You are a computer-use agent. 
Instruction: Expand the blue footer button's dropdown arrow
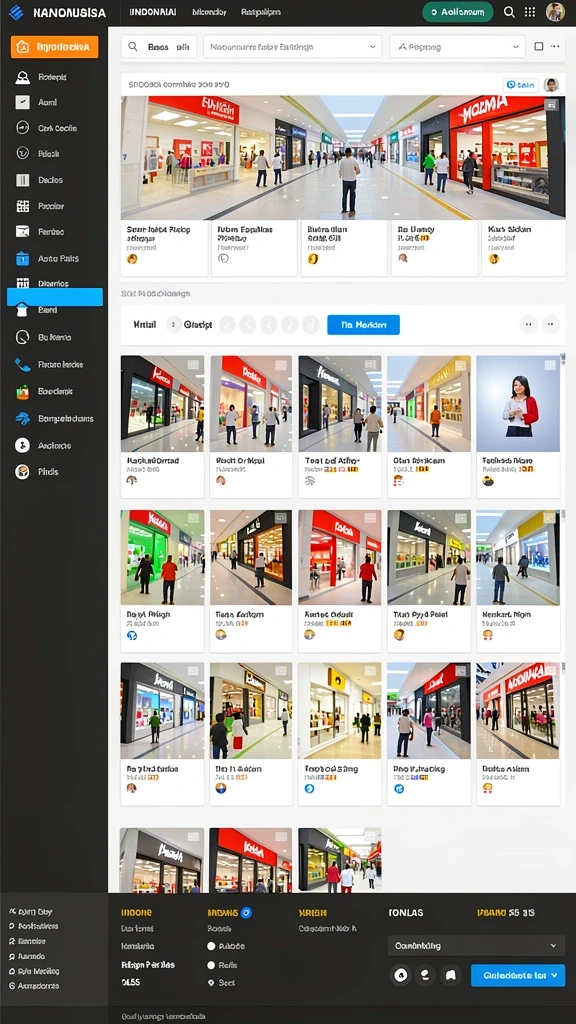pos(554,975)
